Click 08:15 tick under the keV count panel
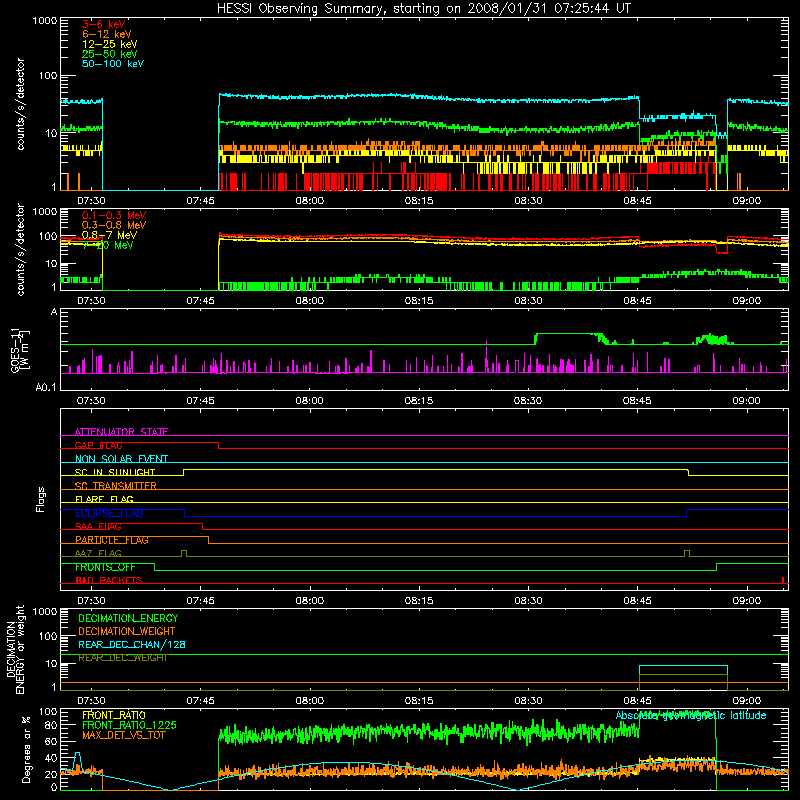This screenshot has width=800, height=800. (x=419, y=201)
